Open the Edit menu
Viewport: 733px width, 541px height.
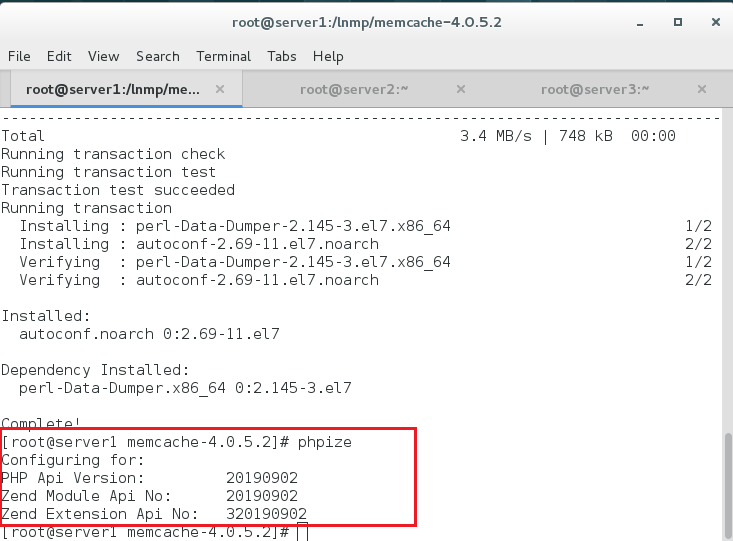59,57
